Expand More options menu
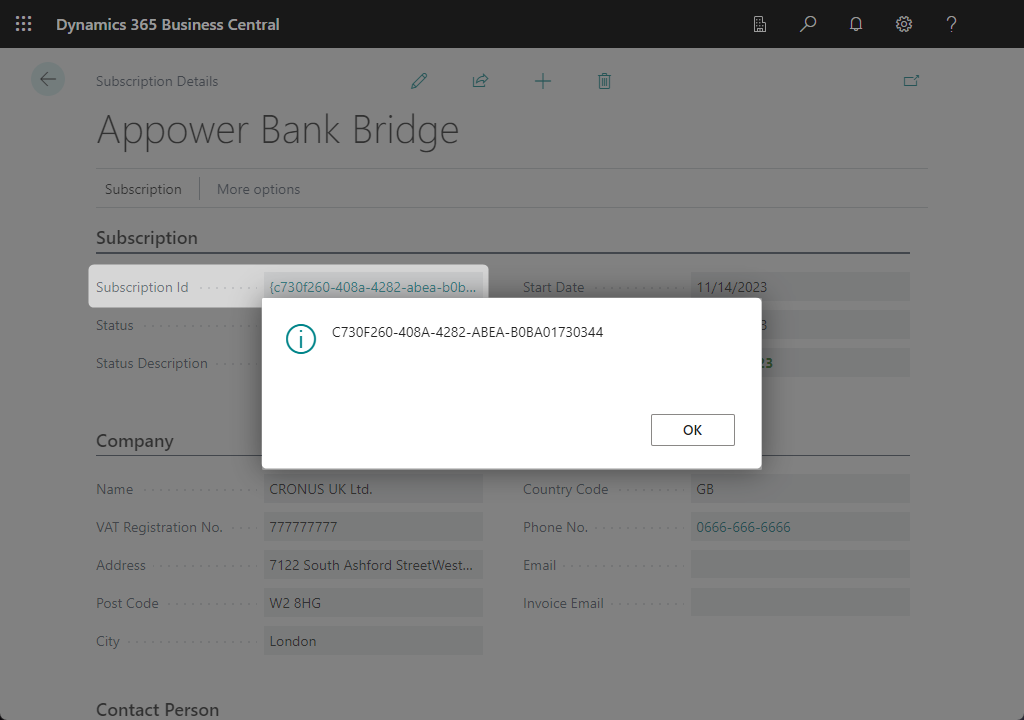 (258, 189)
